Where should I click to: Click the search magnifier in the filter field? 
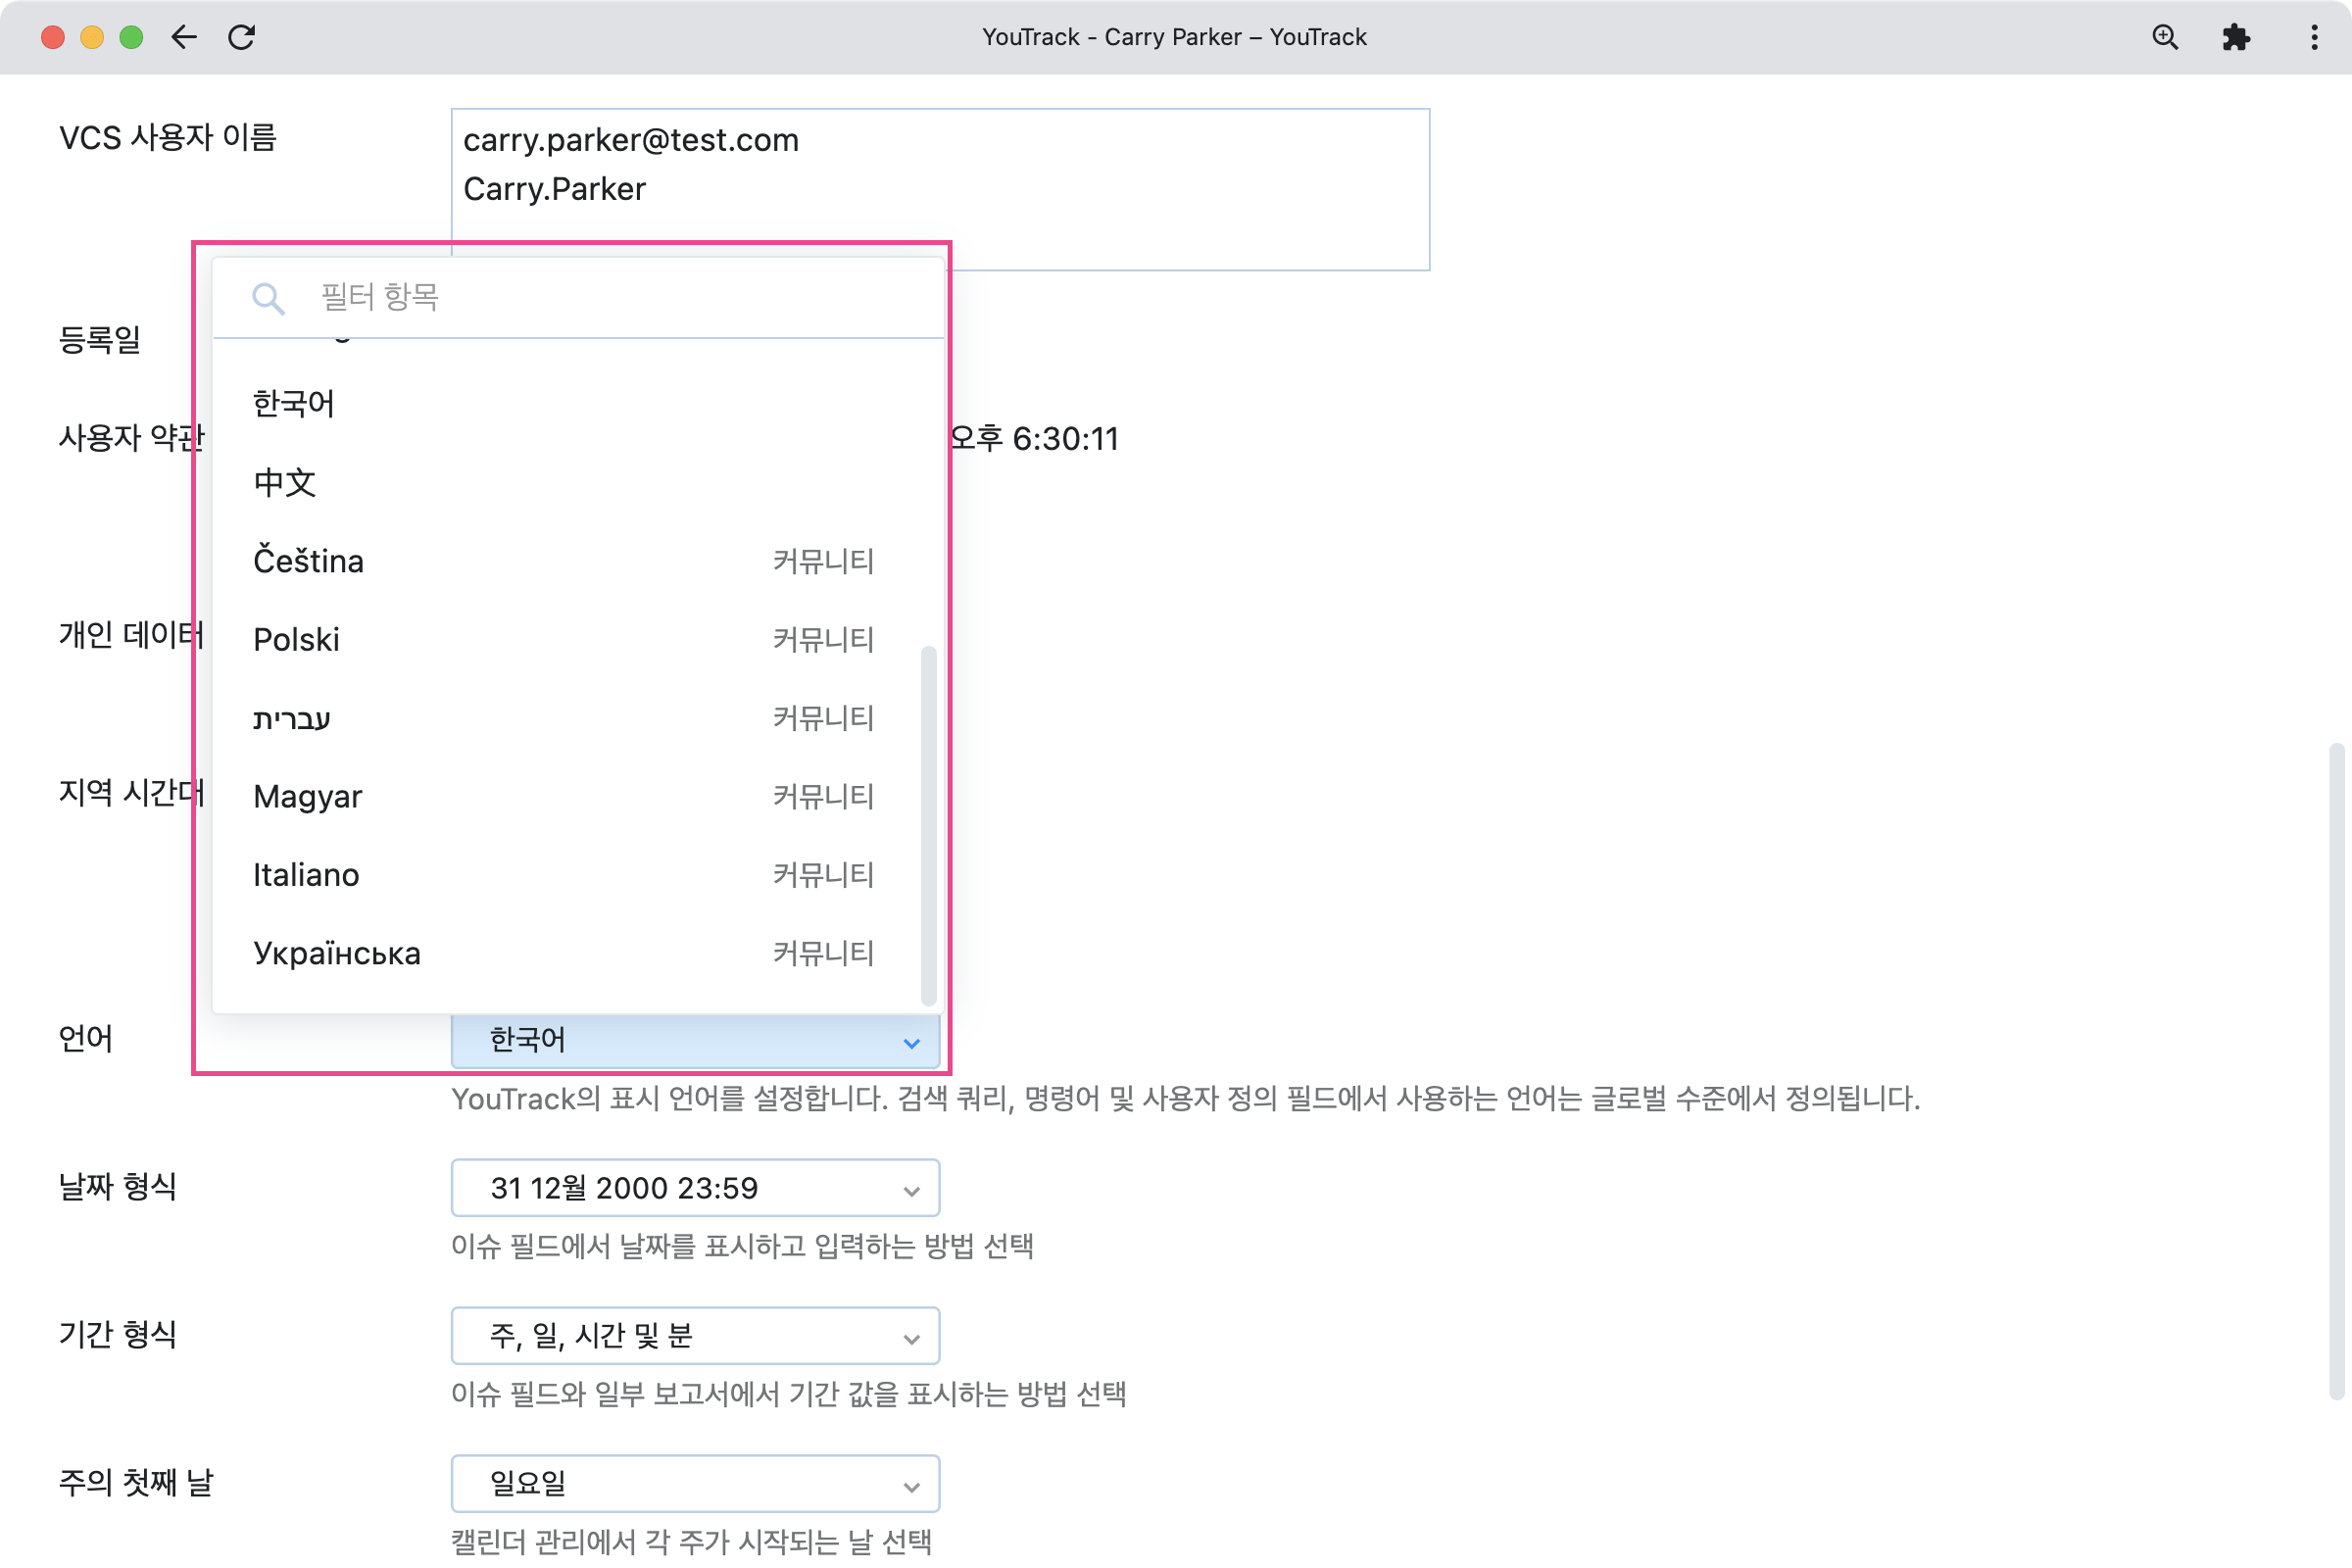pos(268,296)
